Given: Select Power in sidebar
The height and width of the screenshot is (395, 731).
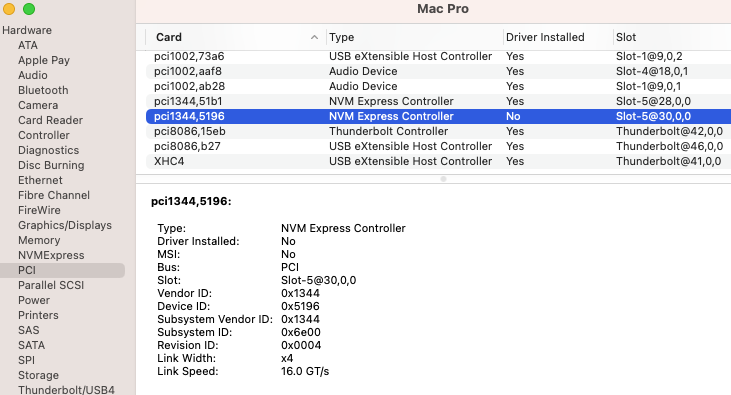Looking at the screenshot, I should pos(34,300).
